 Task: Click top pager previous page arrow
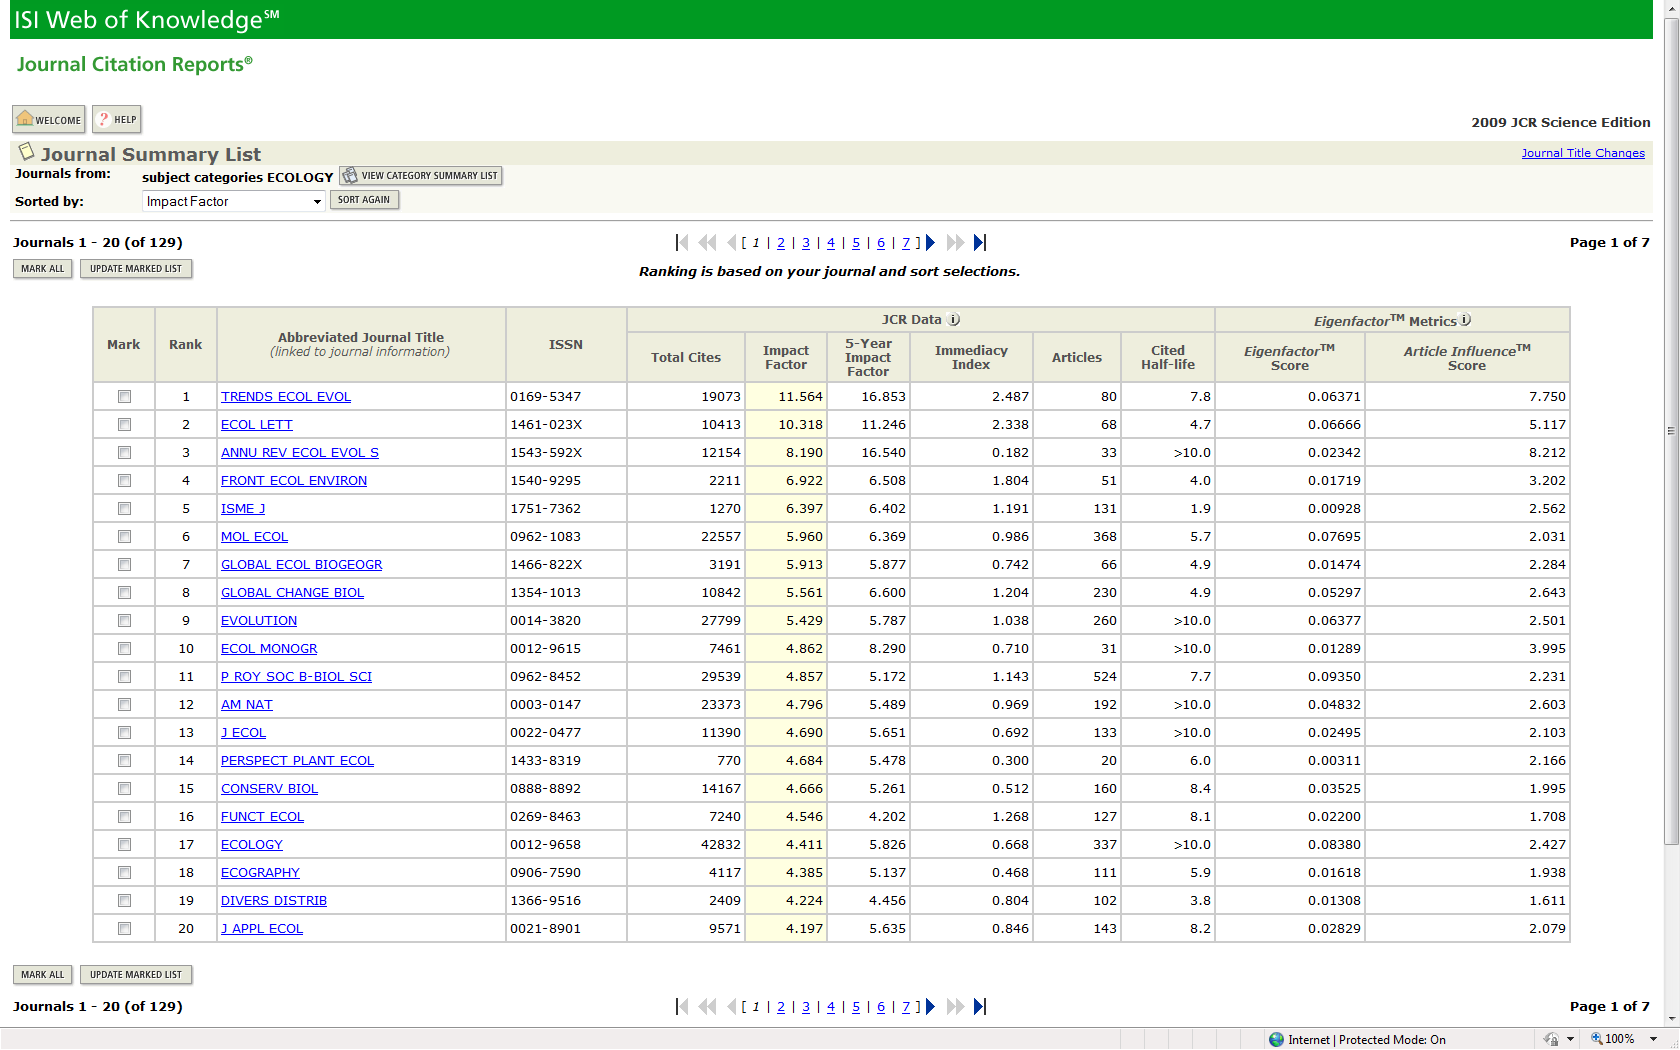pyautogui.click(x=732, y=242)
